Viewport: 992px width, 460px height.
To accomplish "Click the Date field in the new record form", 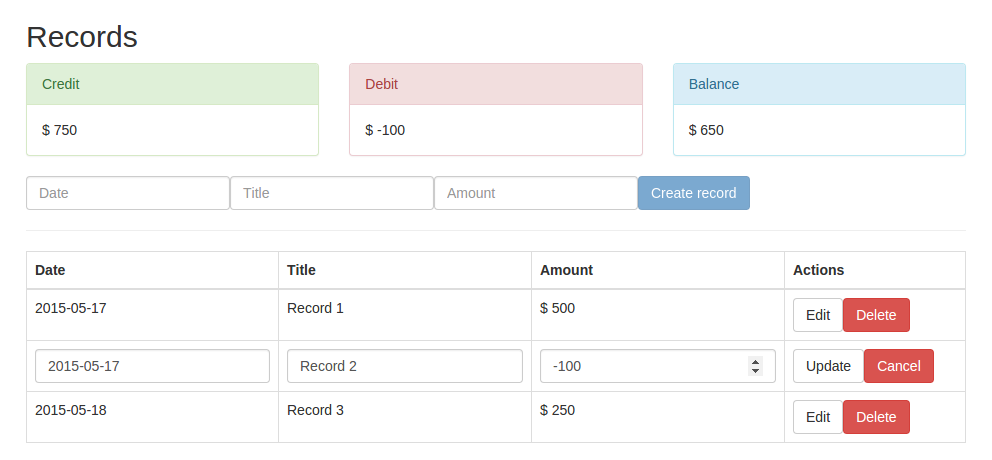I will pyautogui.click(x=128, y=193).
